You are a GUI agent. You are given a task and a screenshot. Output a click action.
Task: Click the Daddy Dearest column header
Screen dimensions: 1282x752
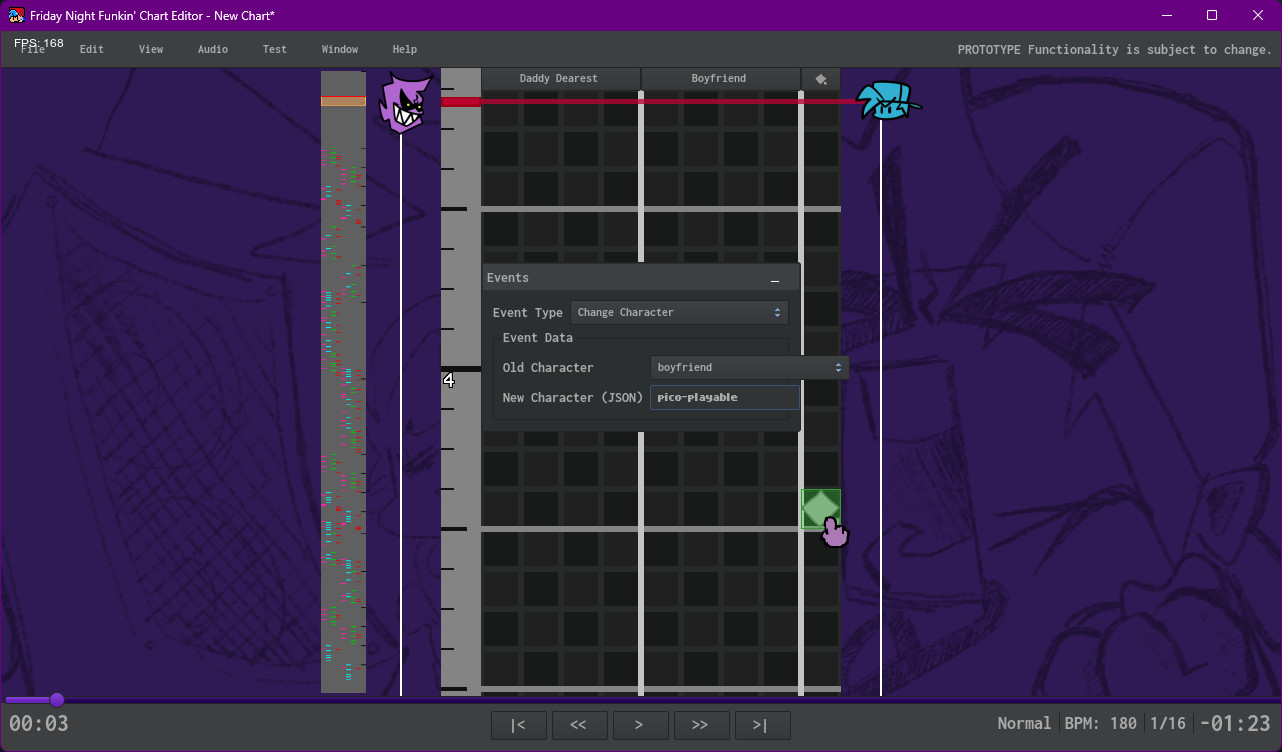point(560,78)
